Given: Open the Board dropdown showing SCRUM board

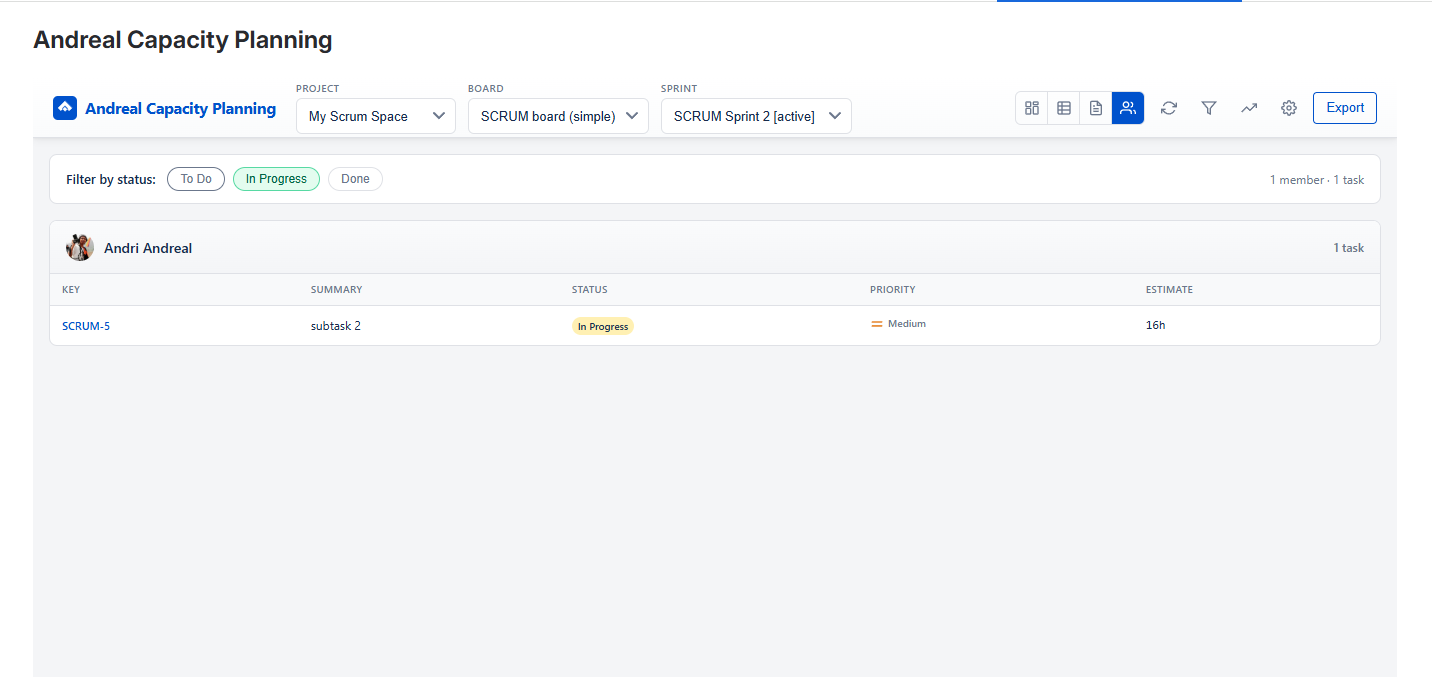Looking at the screenshot, I should click(558, 116).
